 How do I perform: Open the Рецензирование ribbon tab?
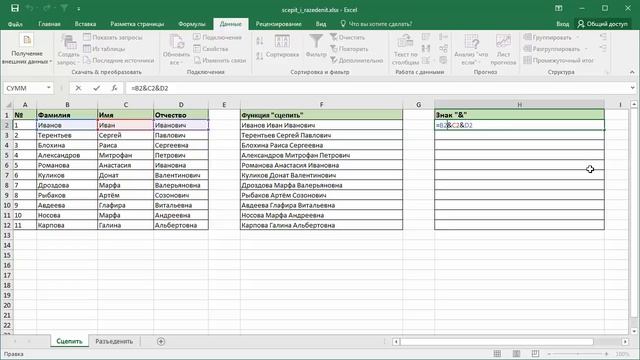pos(278,24)
